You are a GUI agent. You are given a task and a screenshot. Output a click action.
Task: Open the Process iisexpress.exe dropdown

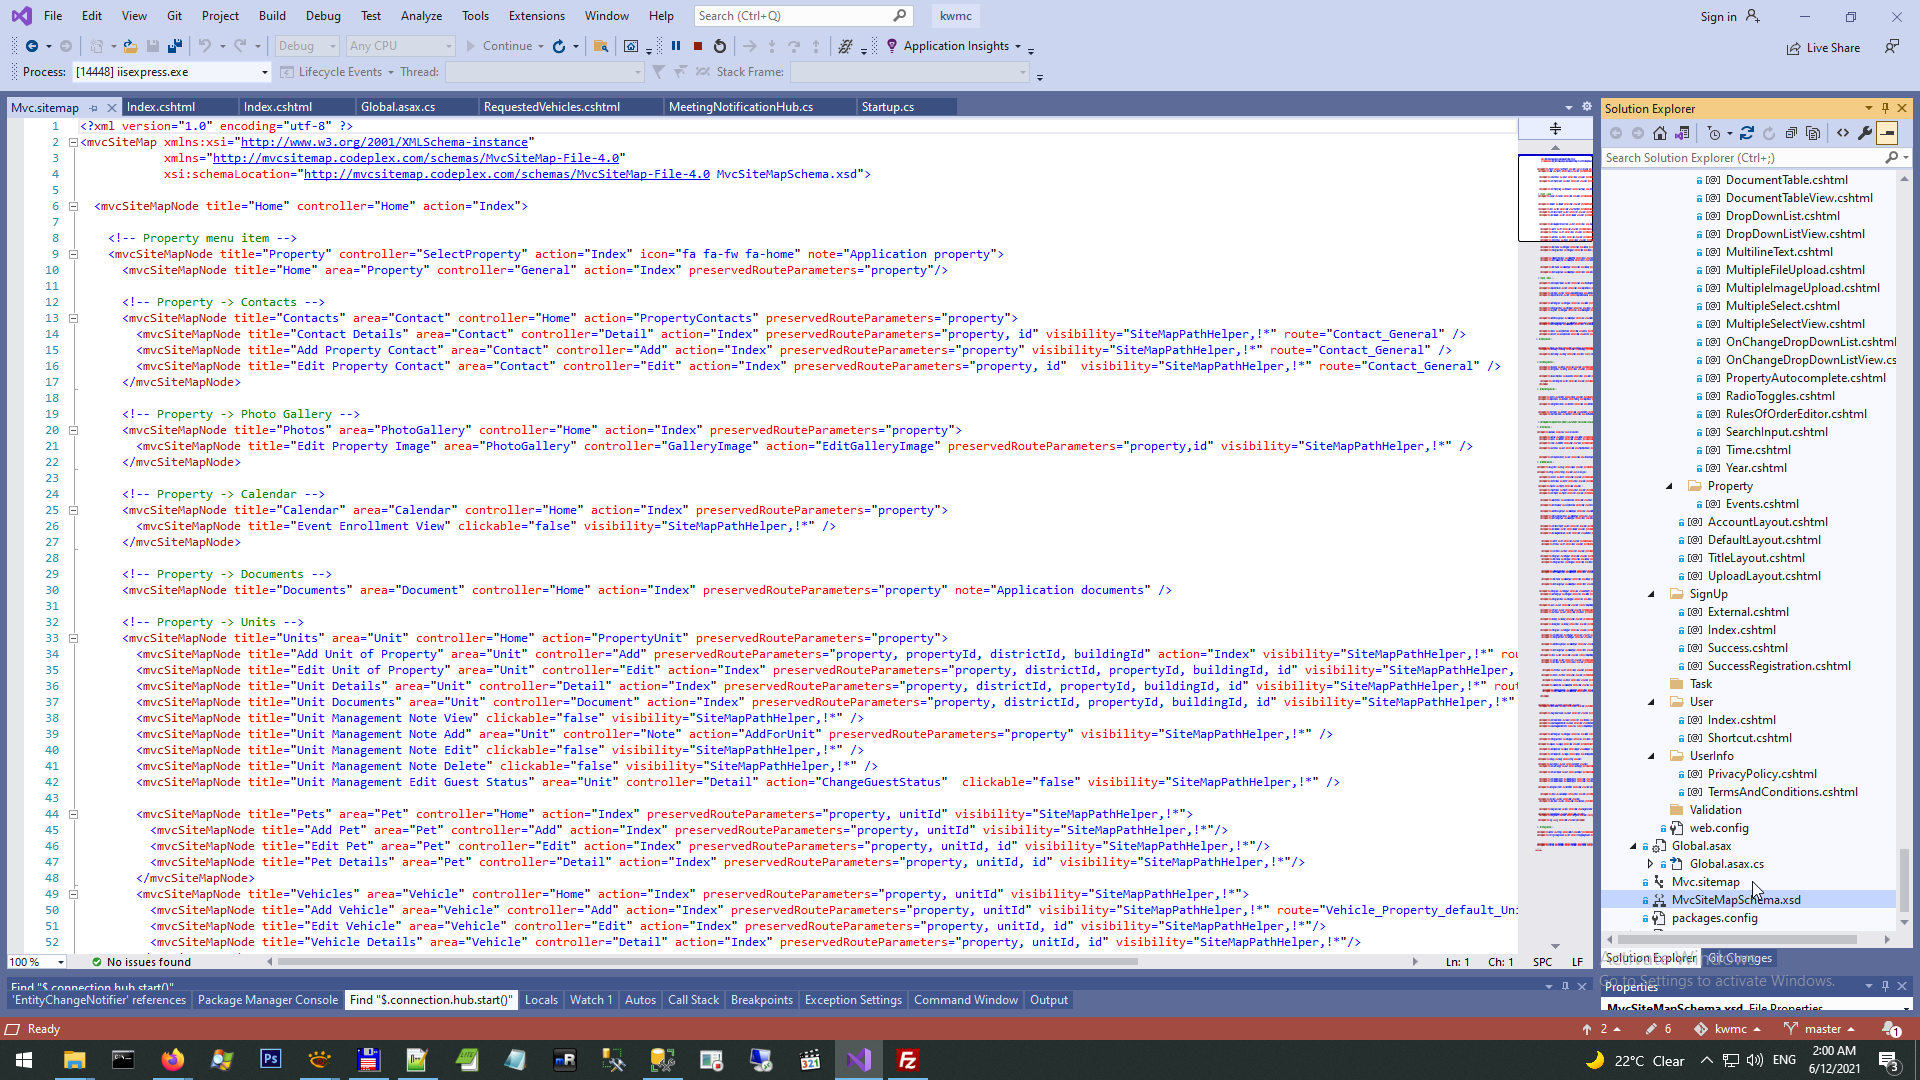pos(264,72)
